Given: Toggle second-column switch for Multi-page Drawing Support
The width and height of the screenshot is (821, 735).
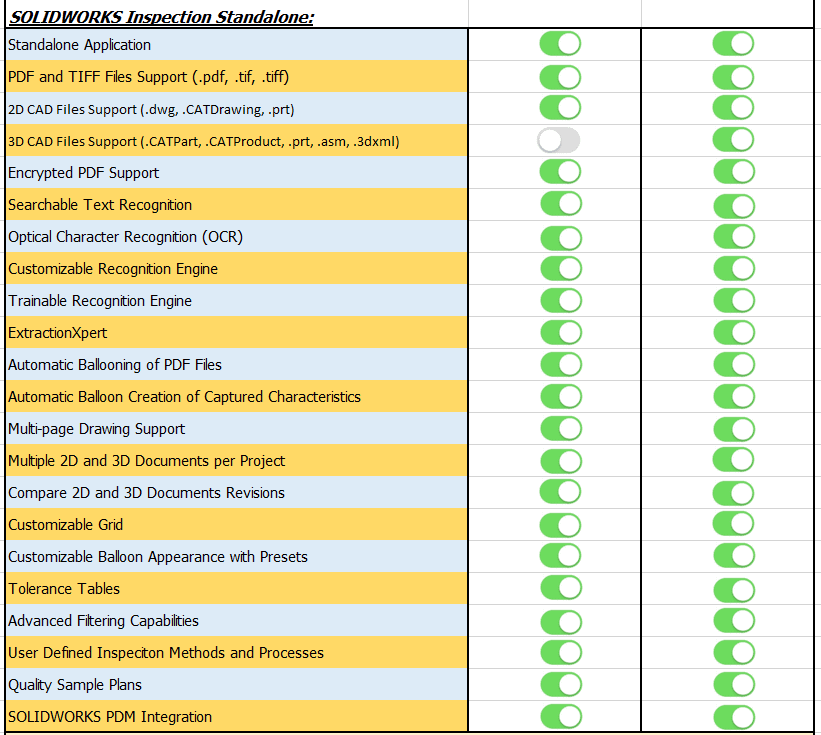Looking at the screenshot, I should click(734, 429).
